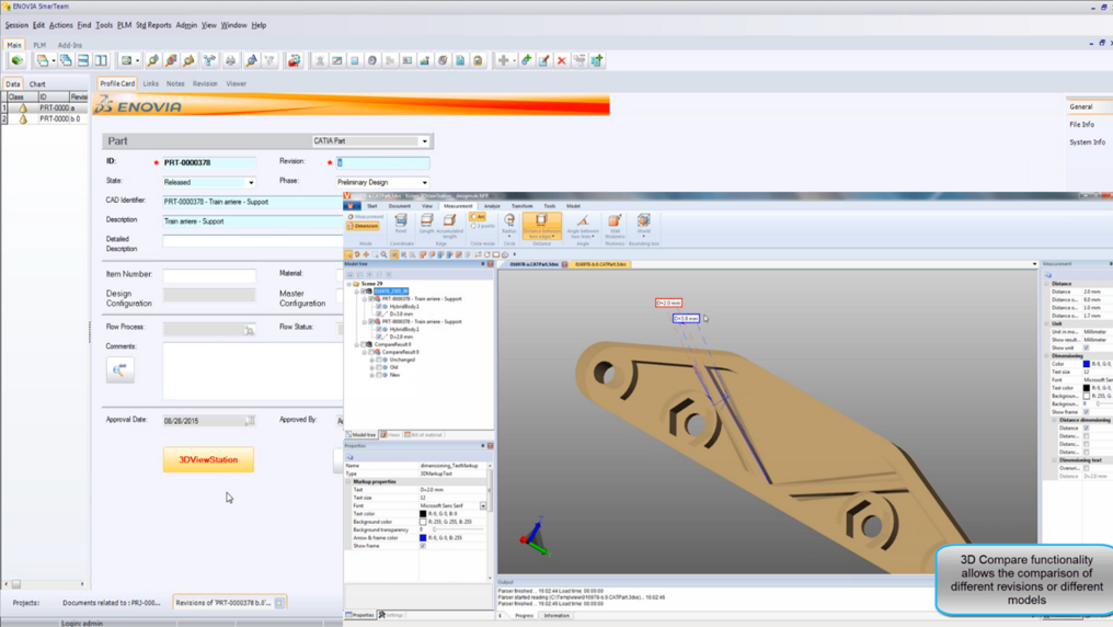Click the tile windows vertically toolbar icon
Viewport: 1113px width, 627px height.
tap(101, 61)
